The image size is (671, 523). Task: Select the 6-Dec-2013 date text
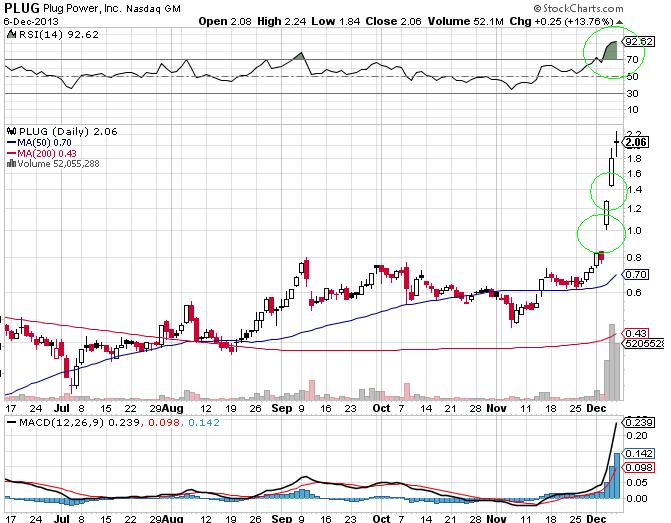[x=31, y=21]
